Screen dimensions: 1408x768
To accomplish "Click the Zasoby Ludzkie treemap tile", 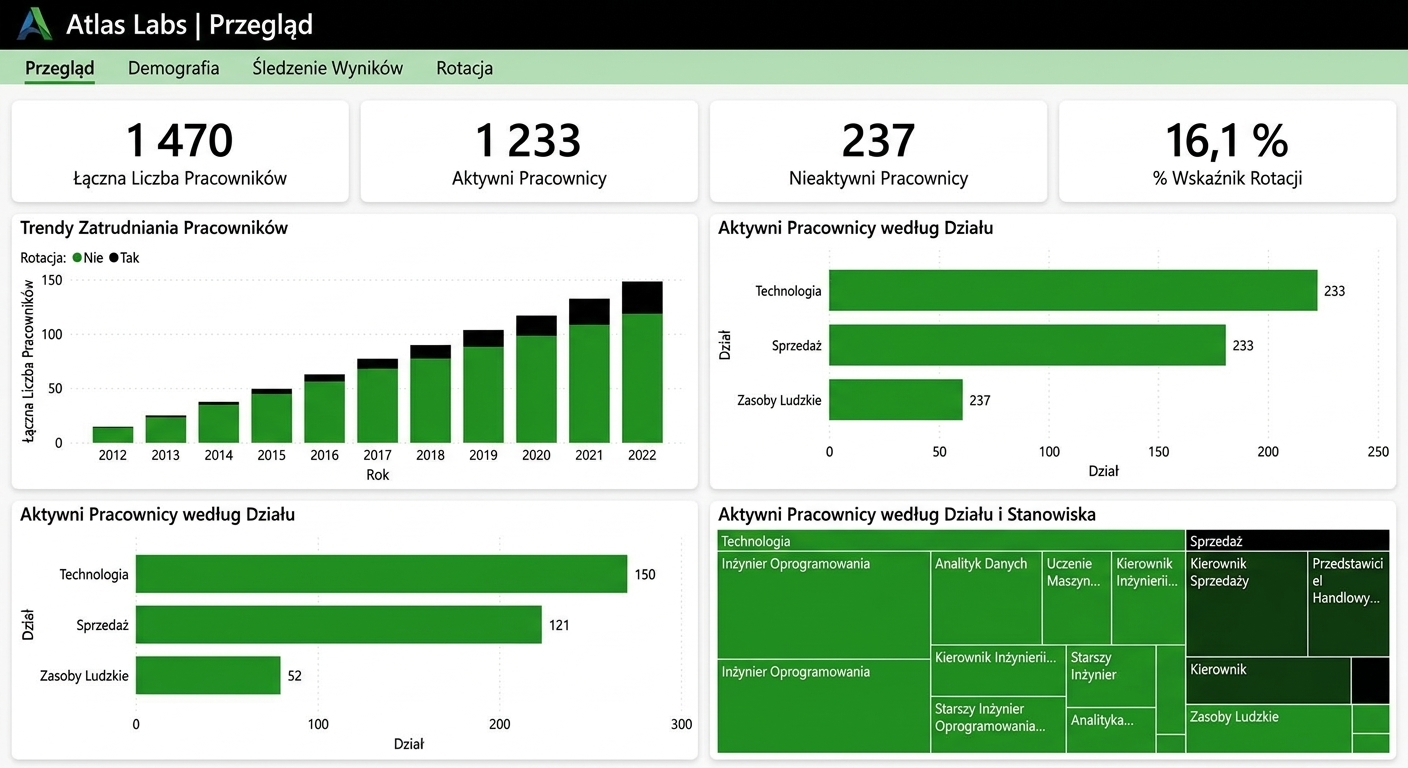I will (1268, 729).
